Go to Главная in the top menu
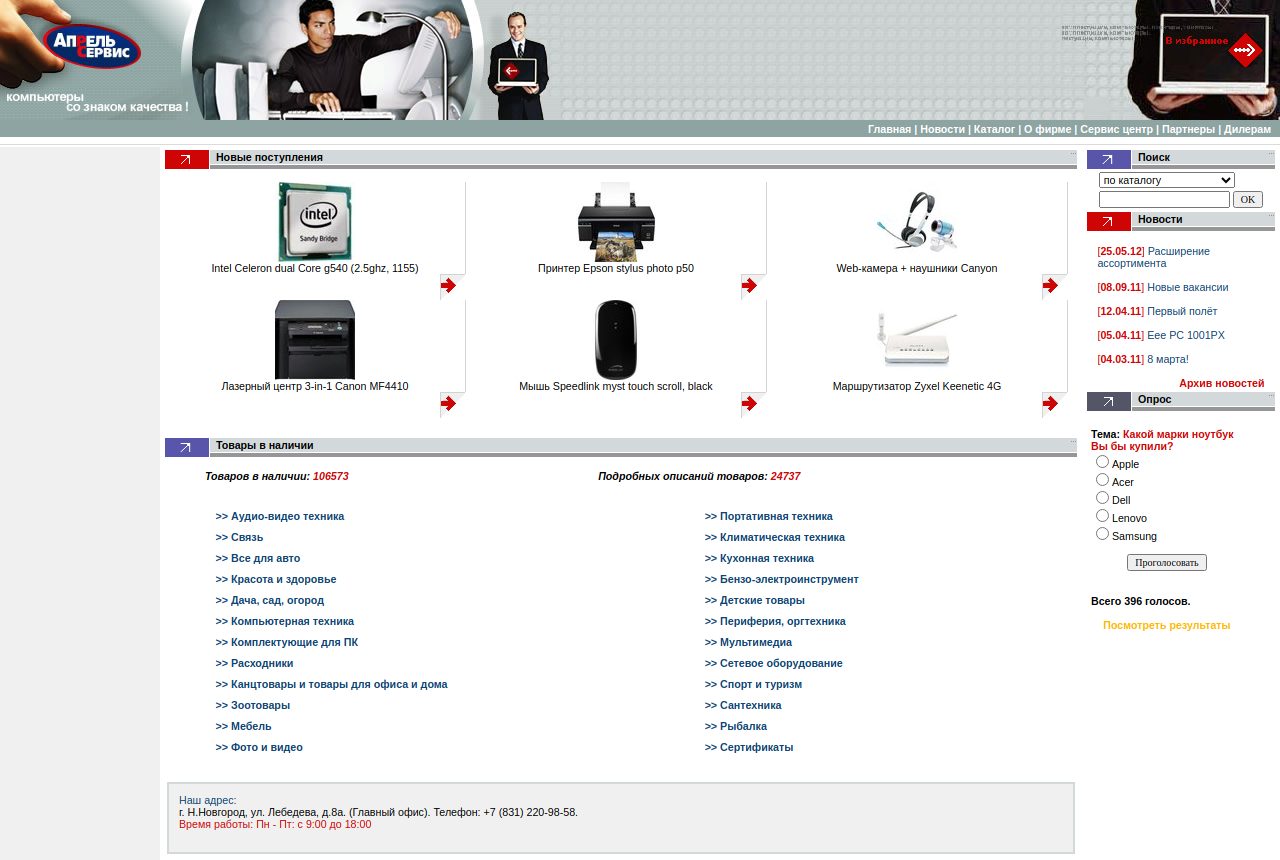 coord(889,129)
